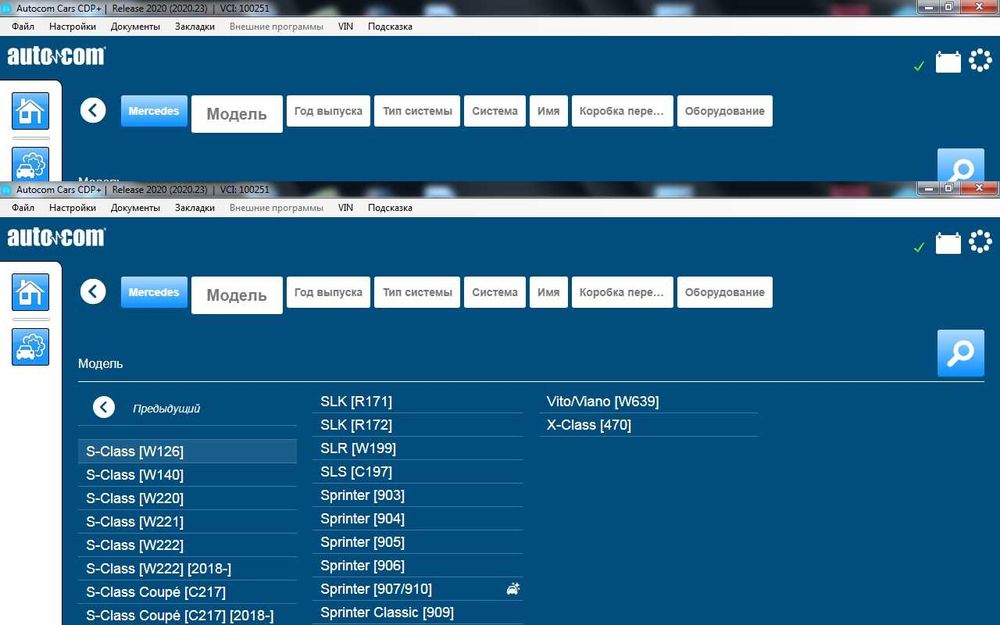The image size is (1000, 625).
Task: Click the autocom logo in the upper window
Action: coord(56,56)
